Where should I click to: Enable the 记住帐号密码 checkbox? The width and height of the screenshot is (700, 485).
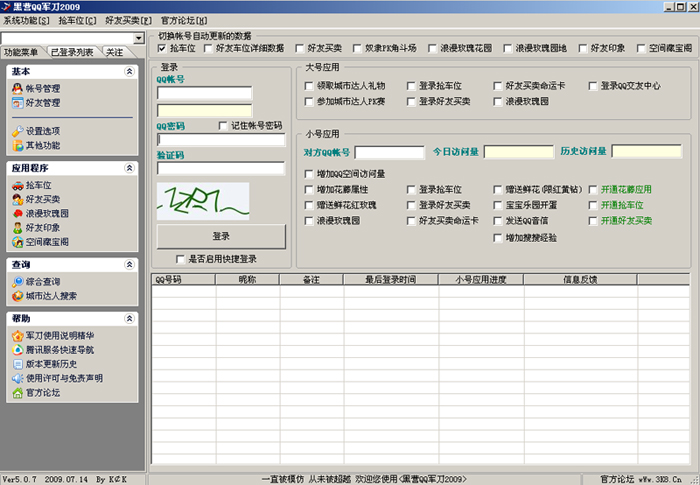point(224,126)
